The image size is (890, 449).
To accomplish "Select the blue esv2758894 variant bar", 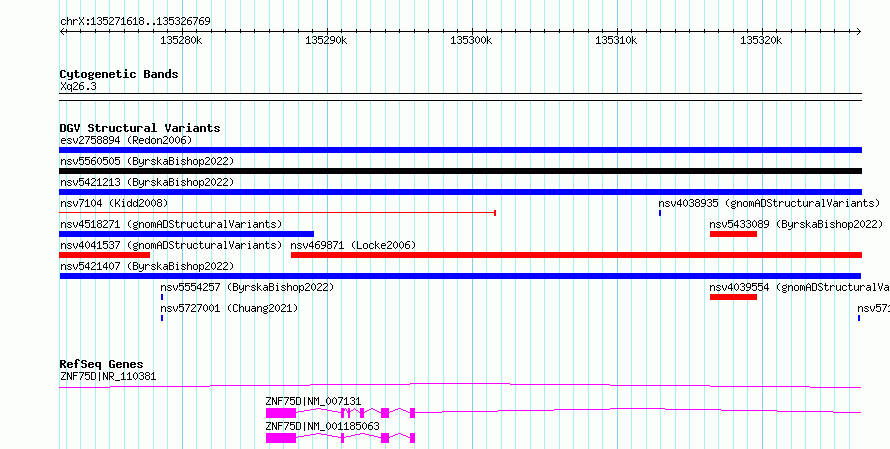I will coord(460,150).
